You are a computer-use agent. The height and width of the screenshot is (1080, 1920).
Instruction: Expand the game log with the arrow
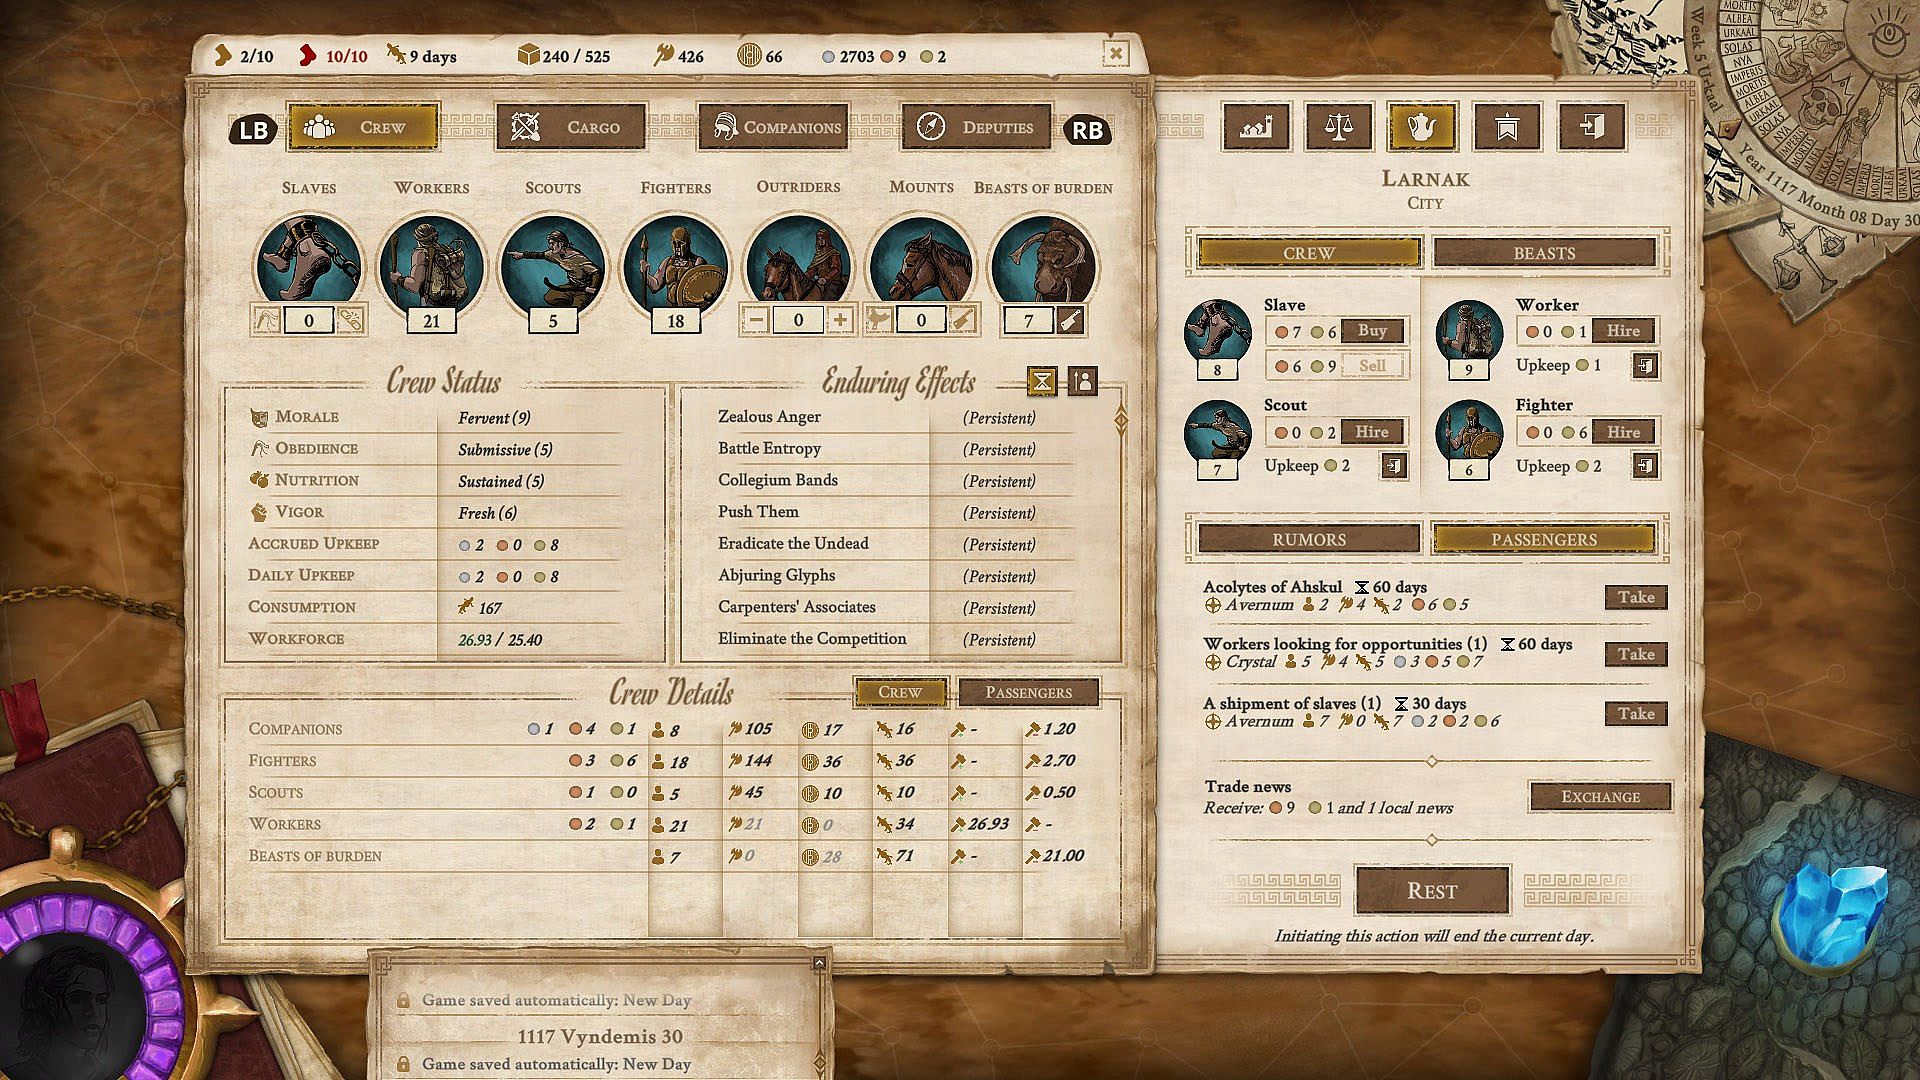point(819,963)
